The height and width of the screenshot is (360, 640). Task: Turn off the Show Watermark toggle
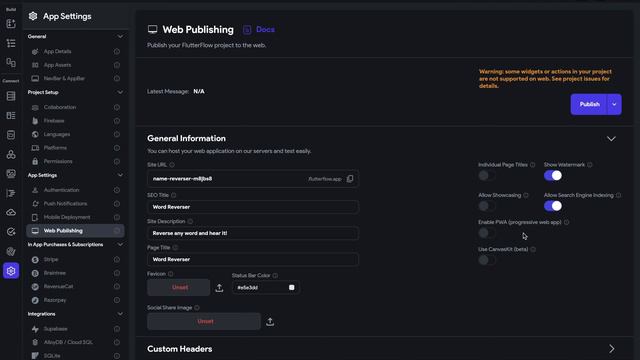pyautogui.click(x=553, y=176)
